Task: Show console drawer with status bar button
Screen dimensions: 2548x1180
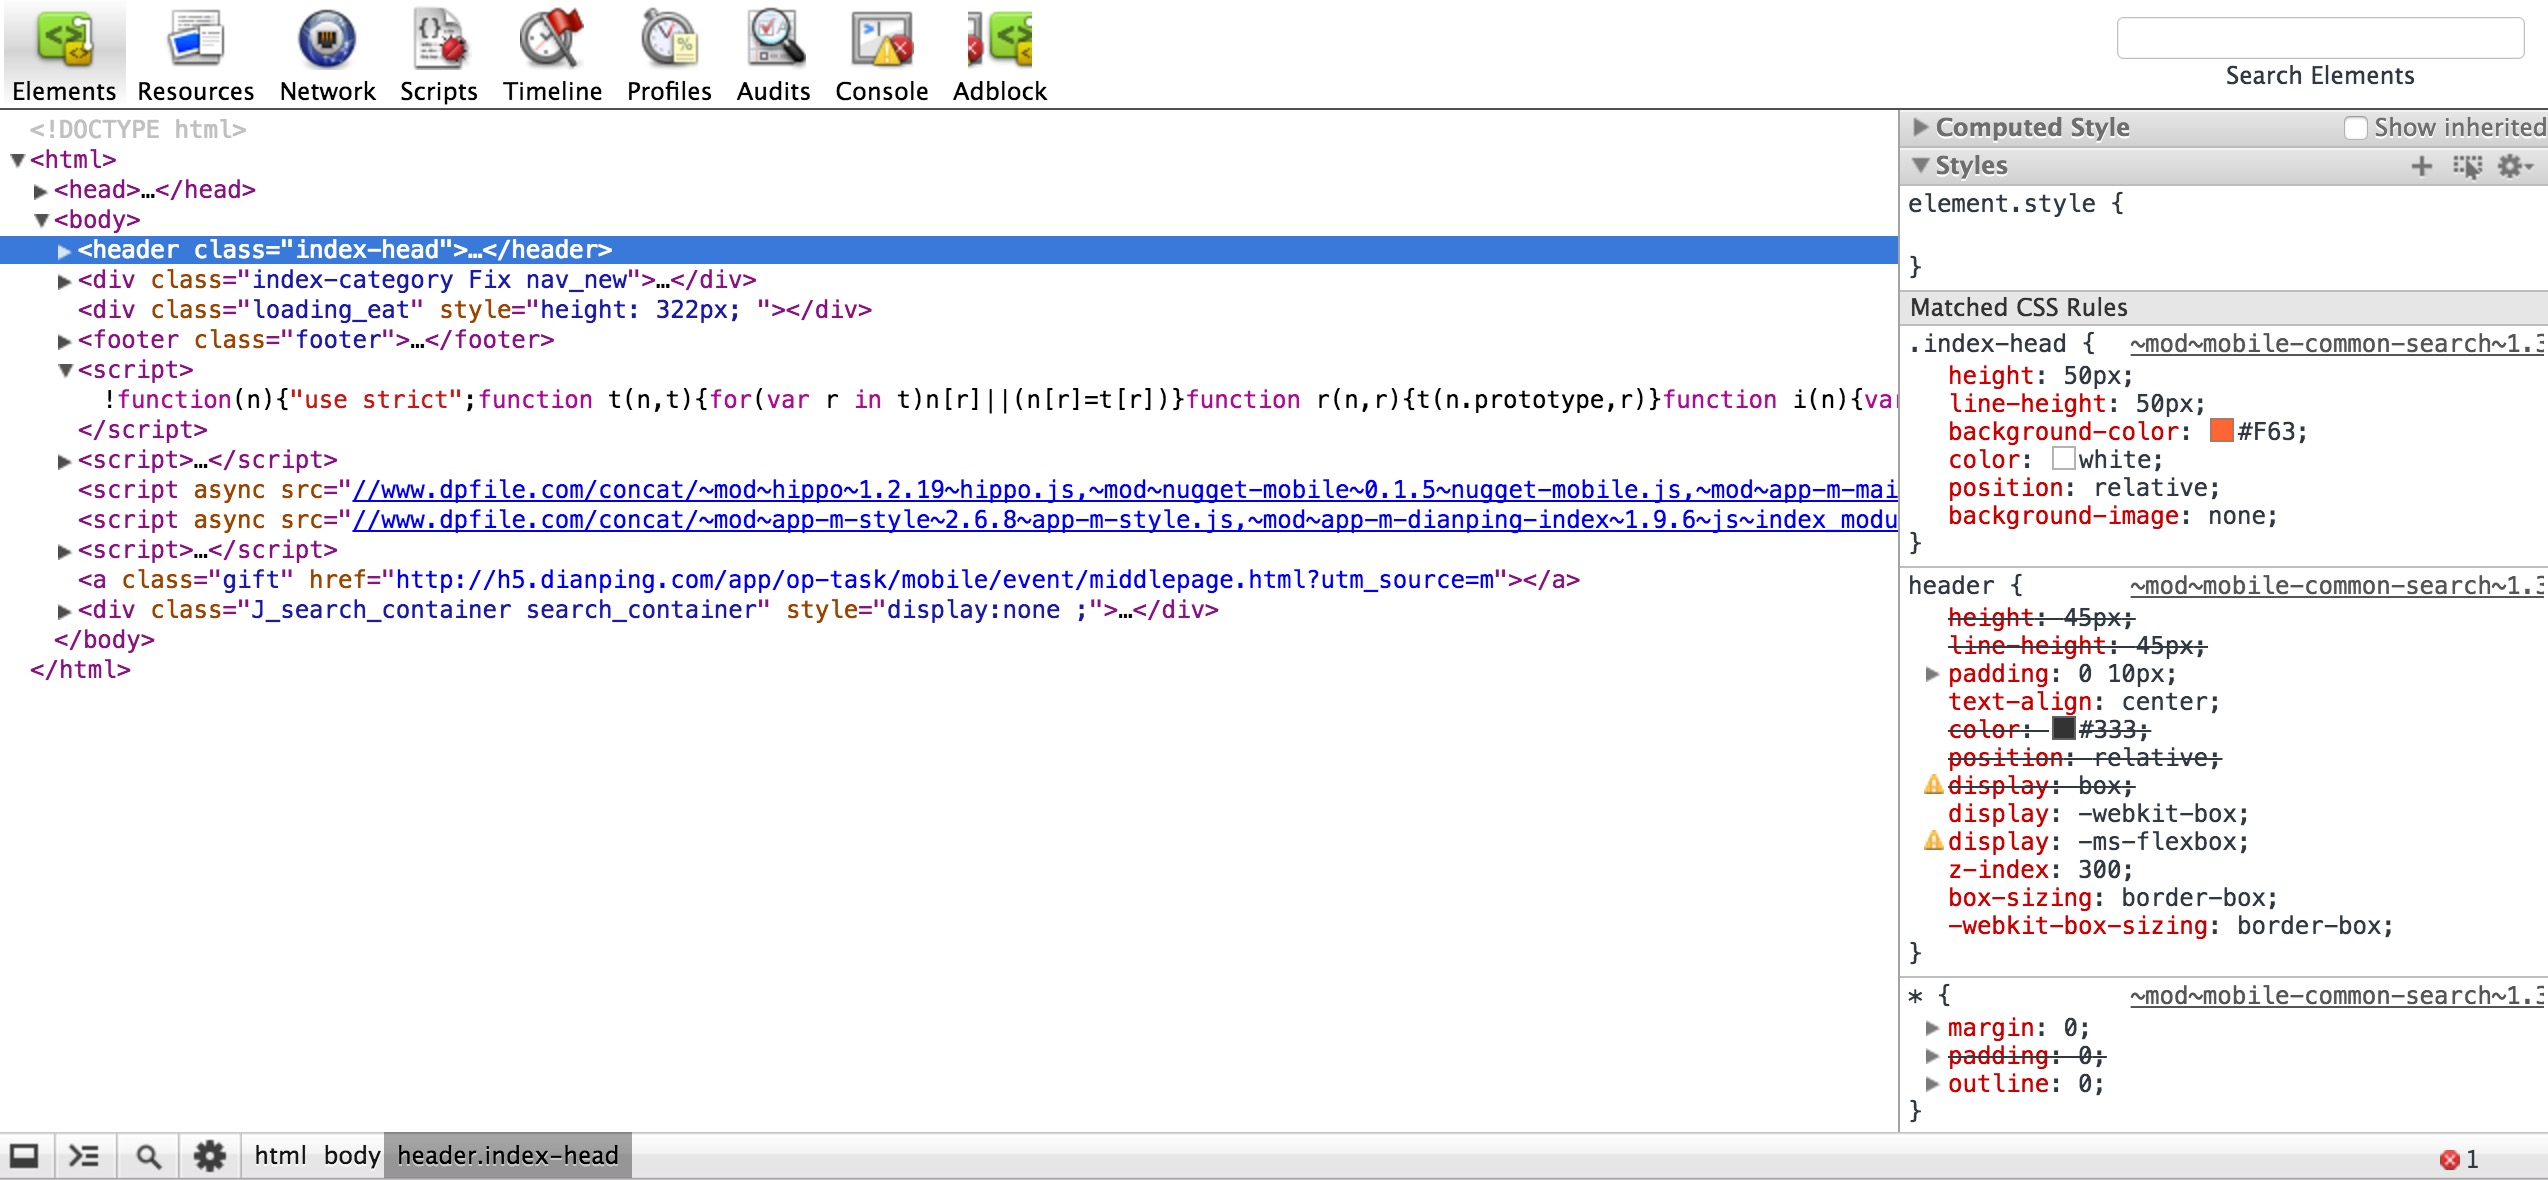Action: pyautogui.click(x=84, y=1157)
